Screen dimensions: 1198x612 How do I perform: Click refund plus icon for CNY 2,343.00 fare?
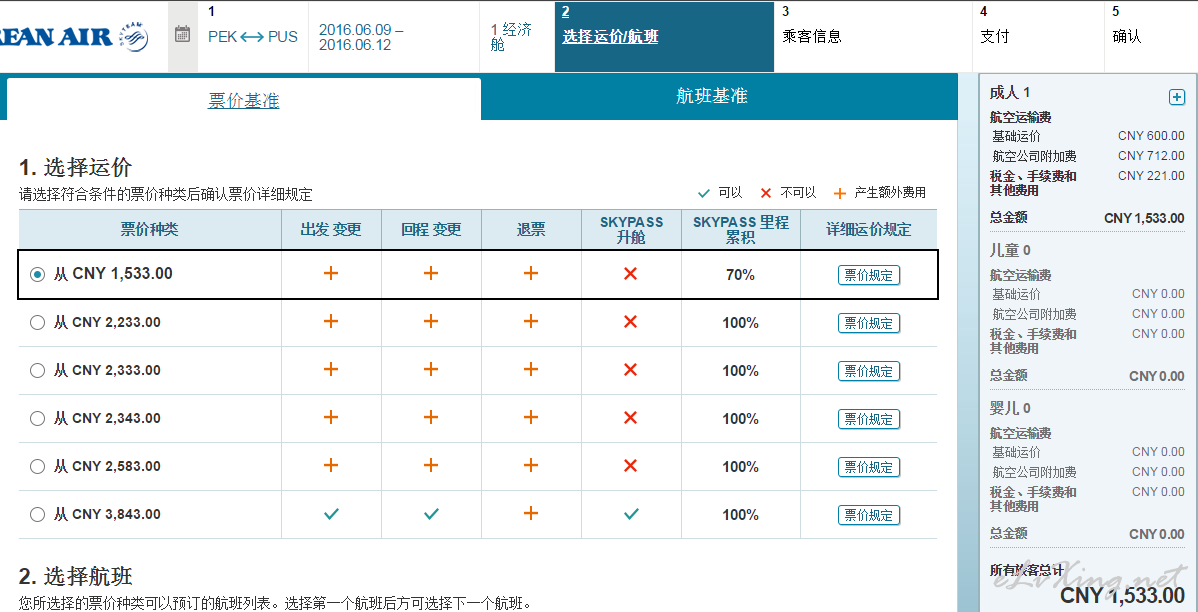point(531,417)
